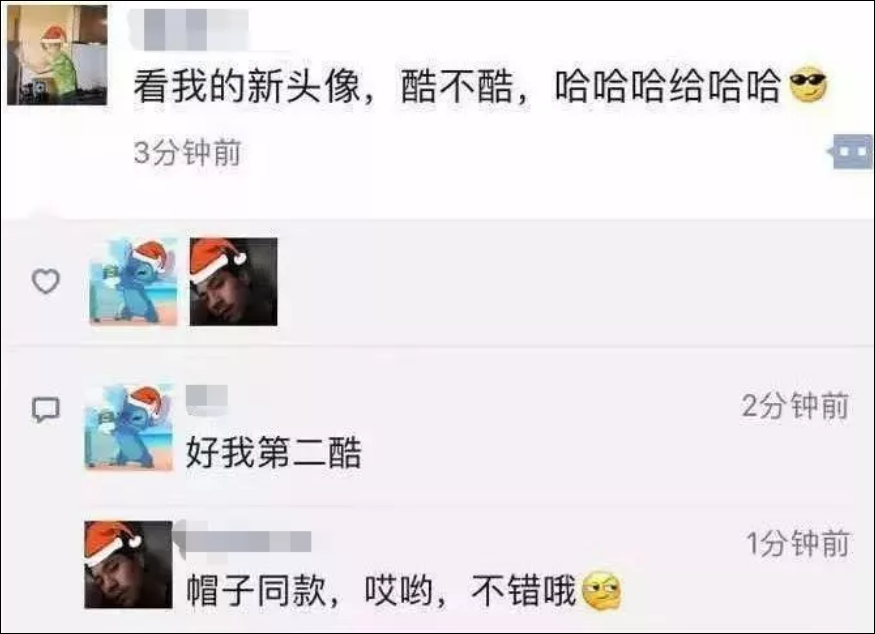This screenshot has width=875, height=634.
Task: Click the 1分钟前 comment timestamp
Action: 798,544
